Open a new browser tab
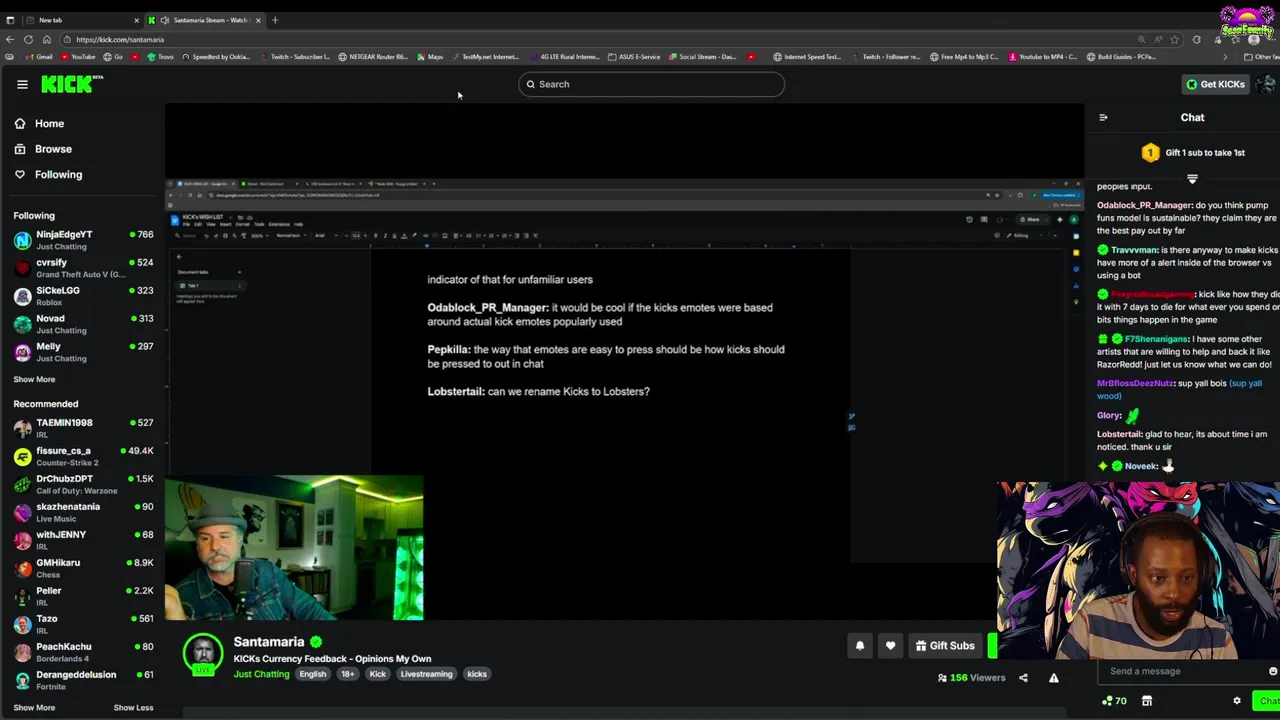The width and height of the screenshot is (1280, 720). pyautogui.click(x=276, y=20)
